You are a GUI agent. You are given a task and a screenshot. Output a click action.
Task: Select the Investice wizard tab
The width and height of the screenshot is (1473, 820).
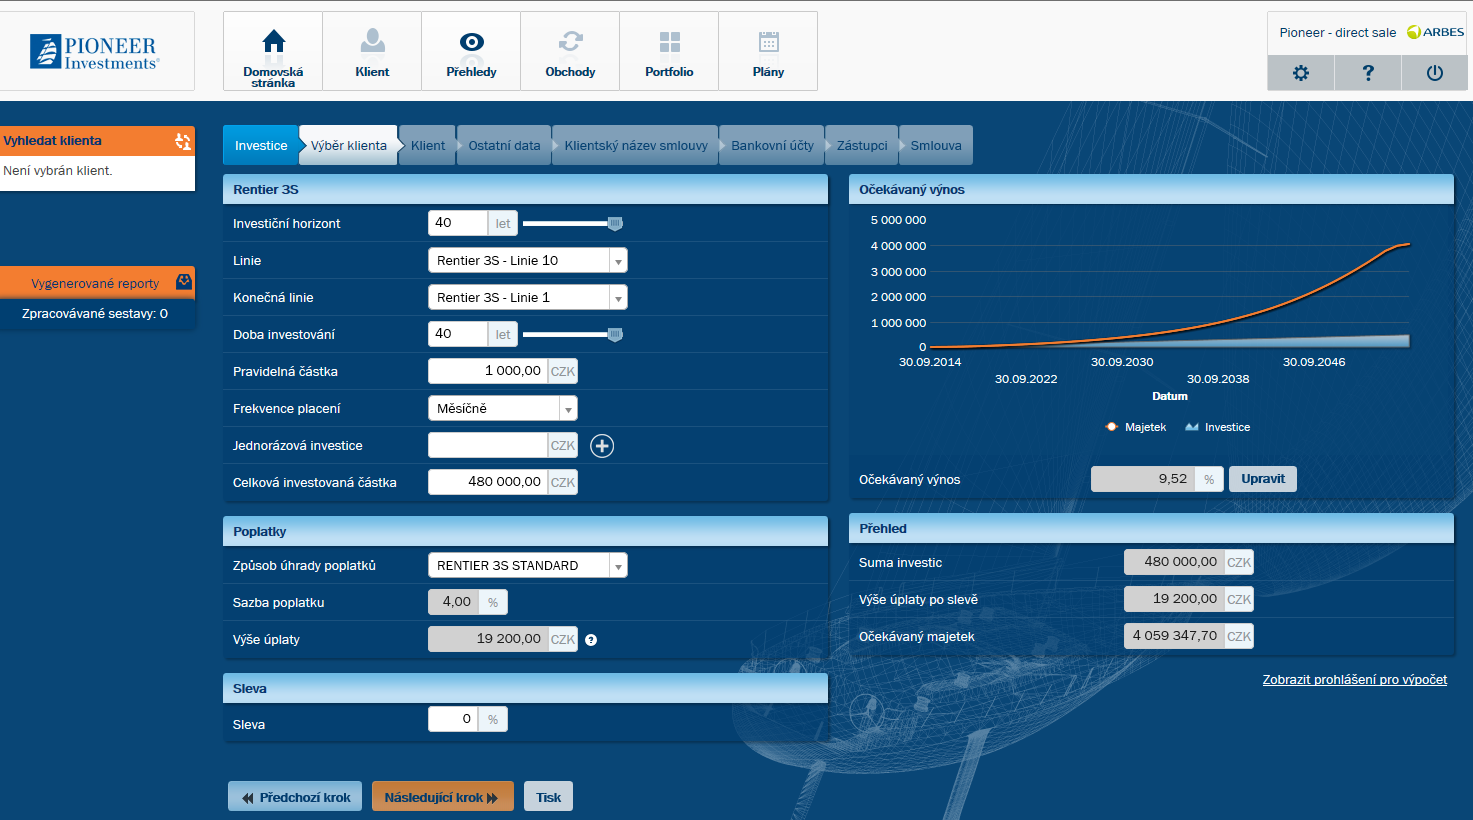[x=261, y=145]
